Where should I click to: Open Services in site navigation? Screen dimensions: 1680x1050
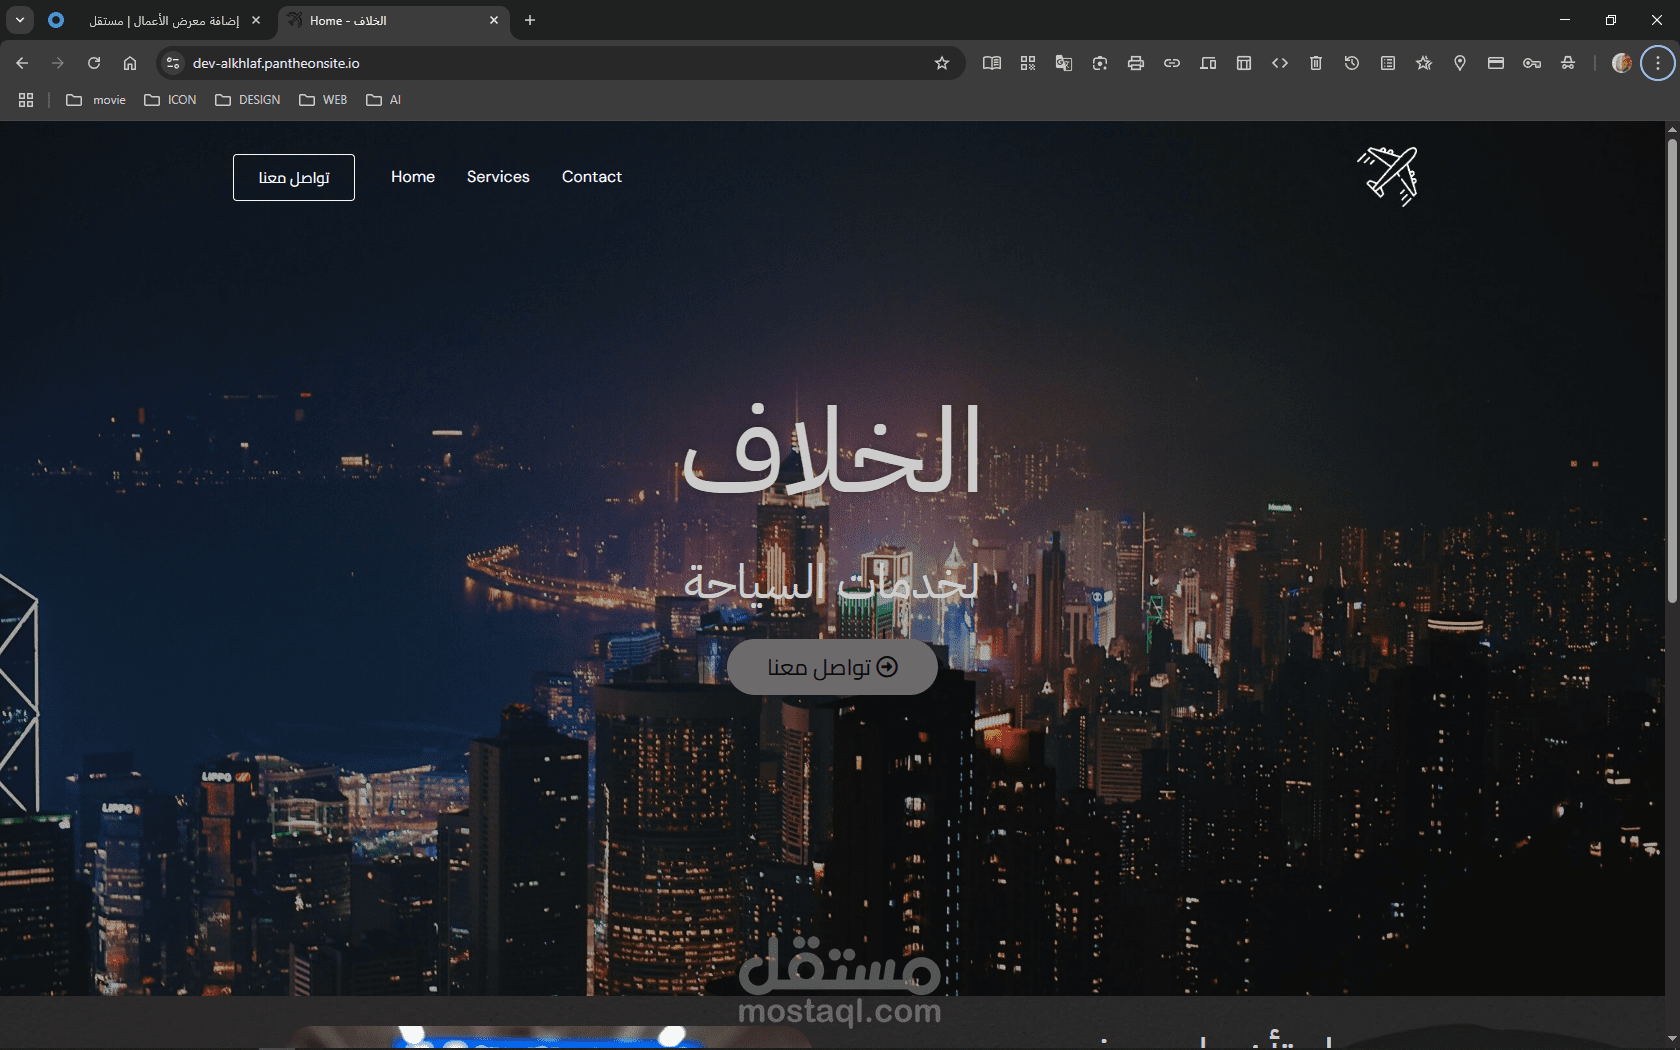498,177
